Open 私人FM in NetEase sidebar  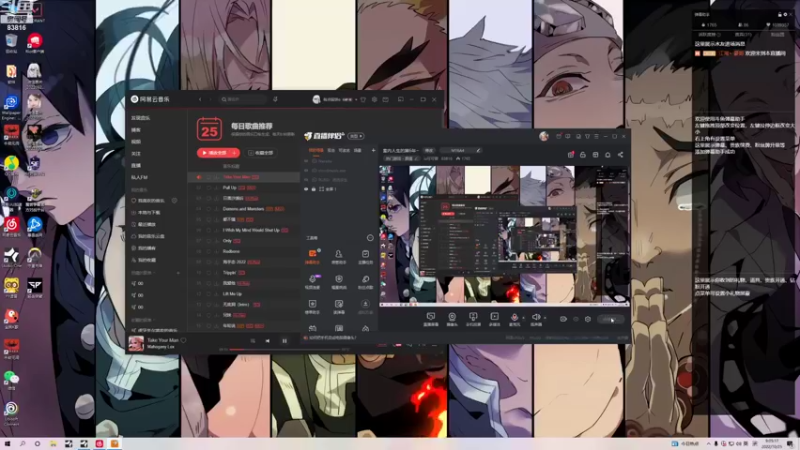tap(139, 178)
